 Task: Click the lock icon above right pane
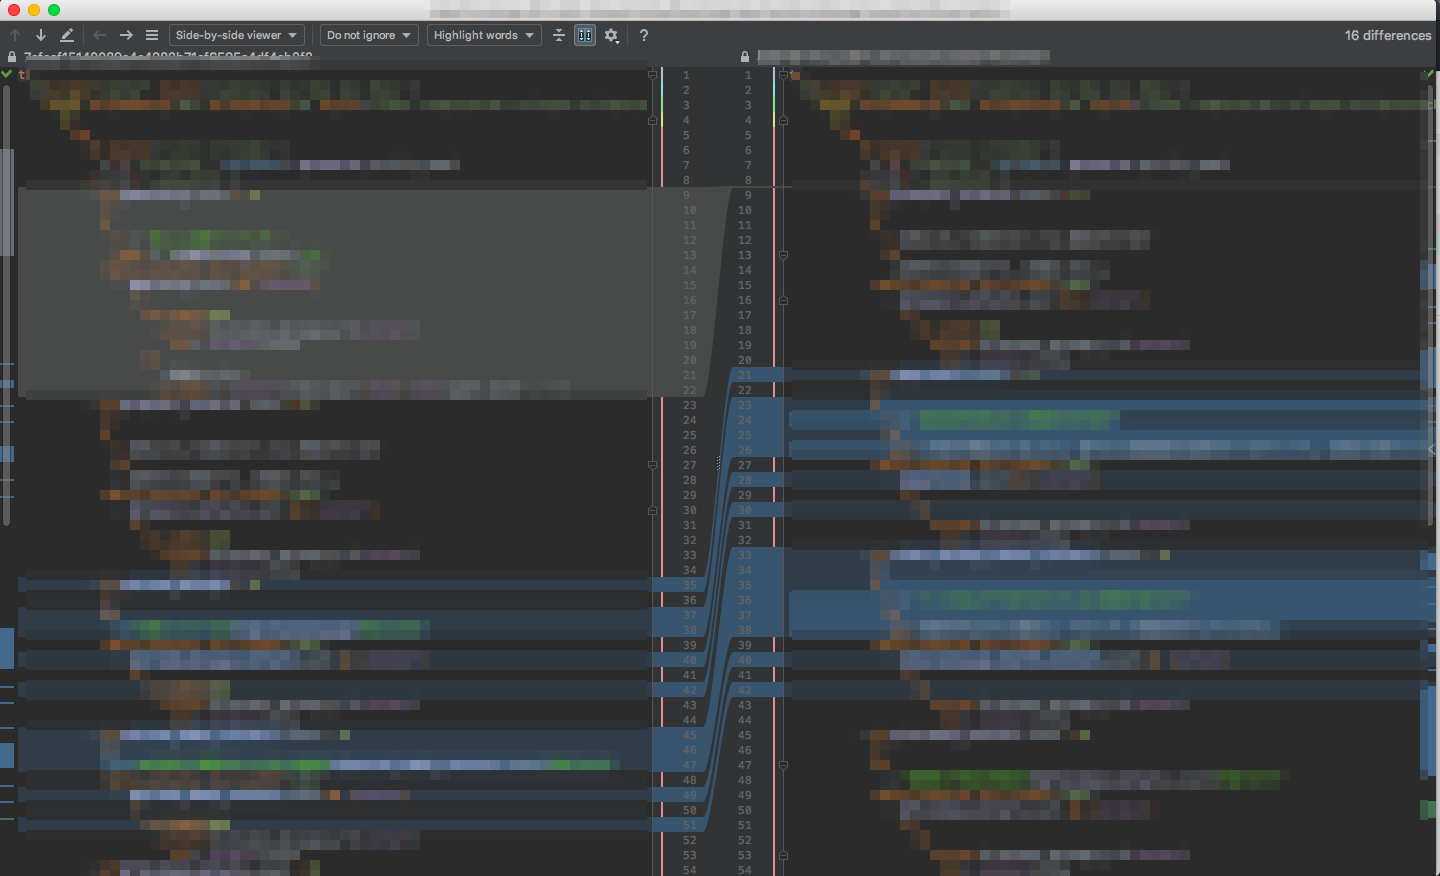(x=745, y=57)
